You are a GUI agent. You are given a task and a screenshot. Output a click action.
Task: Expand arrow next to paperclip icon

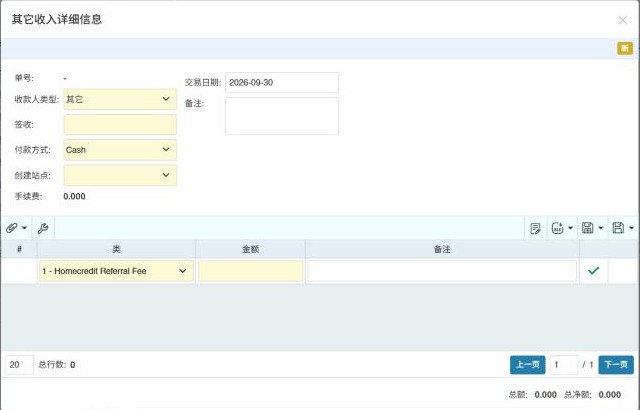pyautogui.click(x=24, y=228)
